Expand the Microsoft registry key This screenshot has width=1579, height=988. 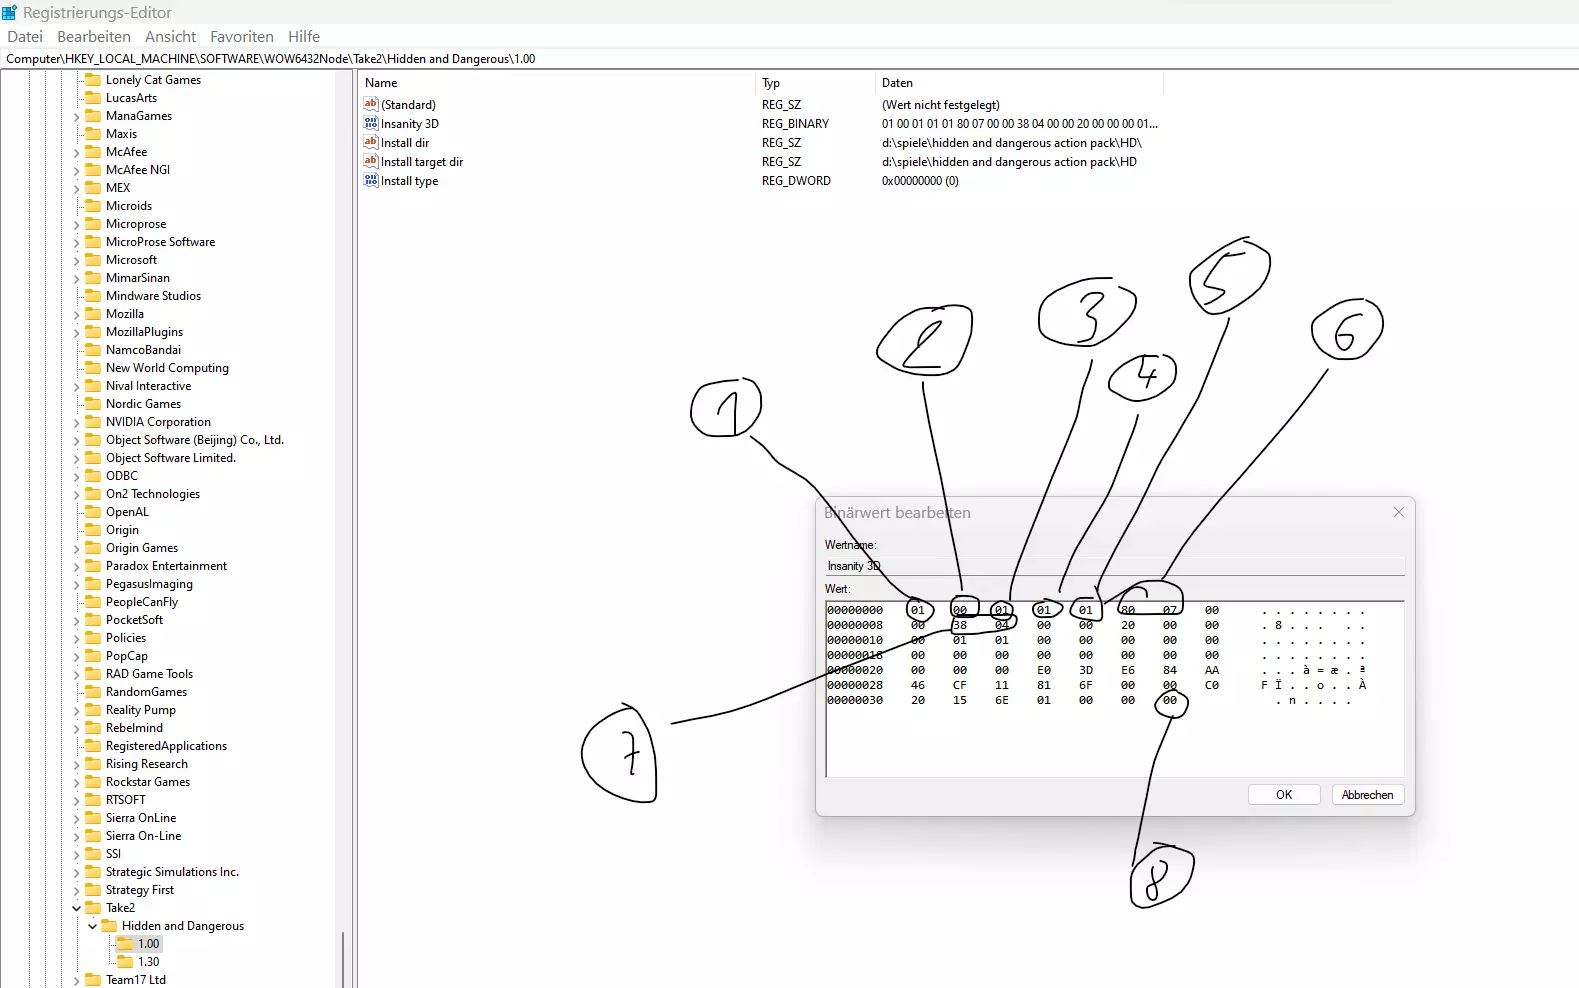point(76,260)
